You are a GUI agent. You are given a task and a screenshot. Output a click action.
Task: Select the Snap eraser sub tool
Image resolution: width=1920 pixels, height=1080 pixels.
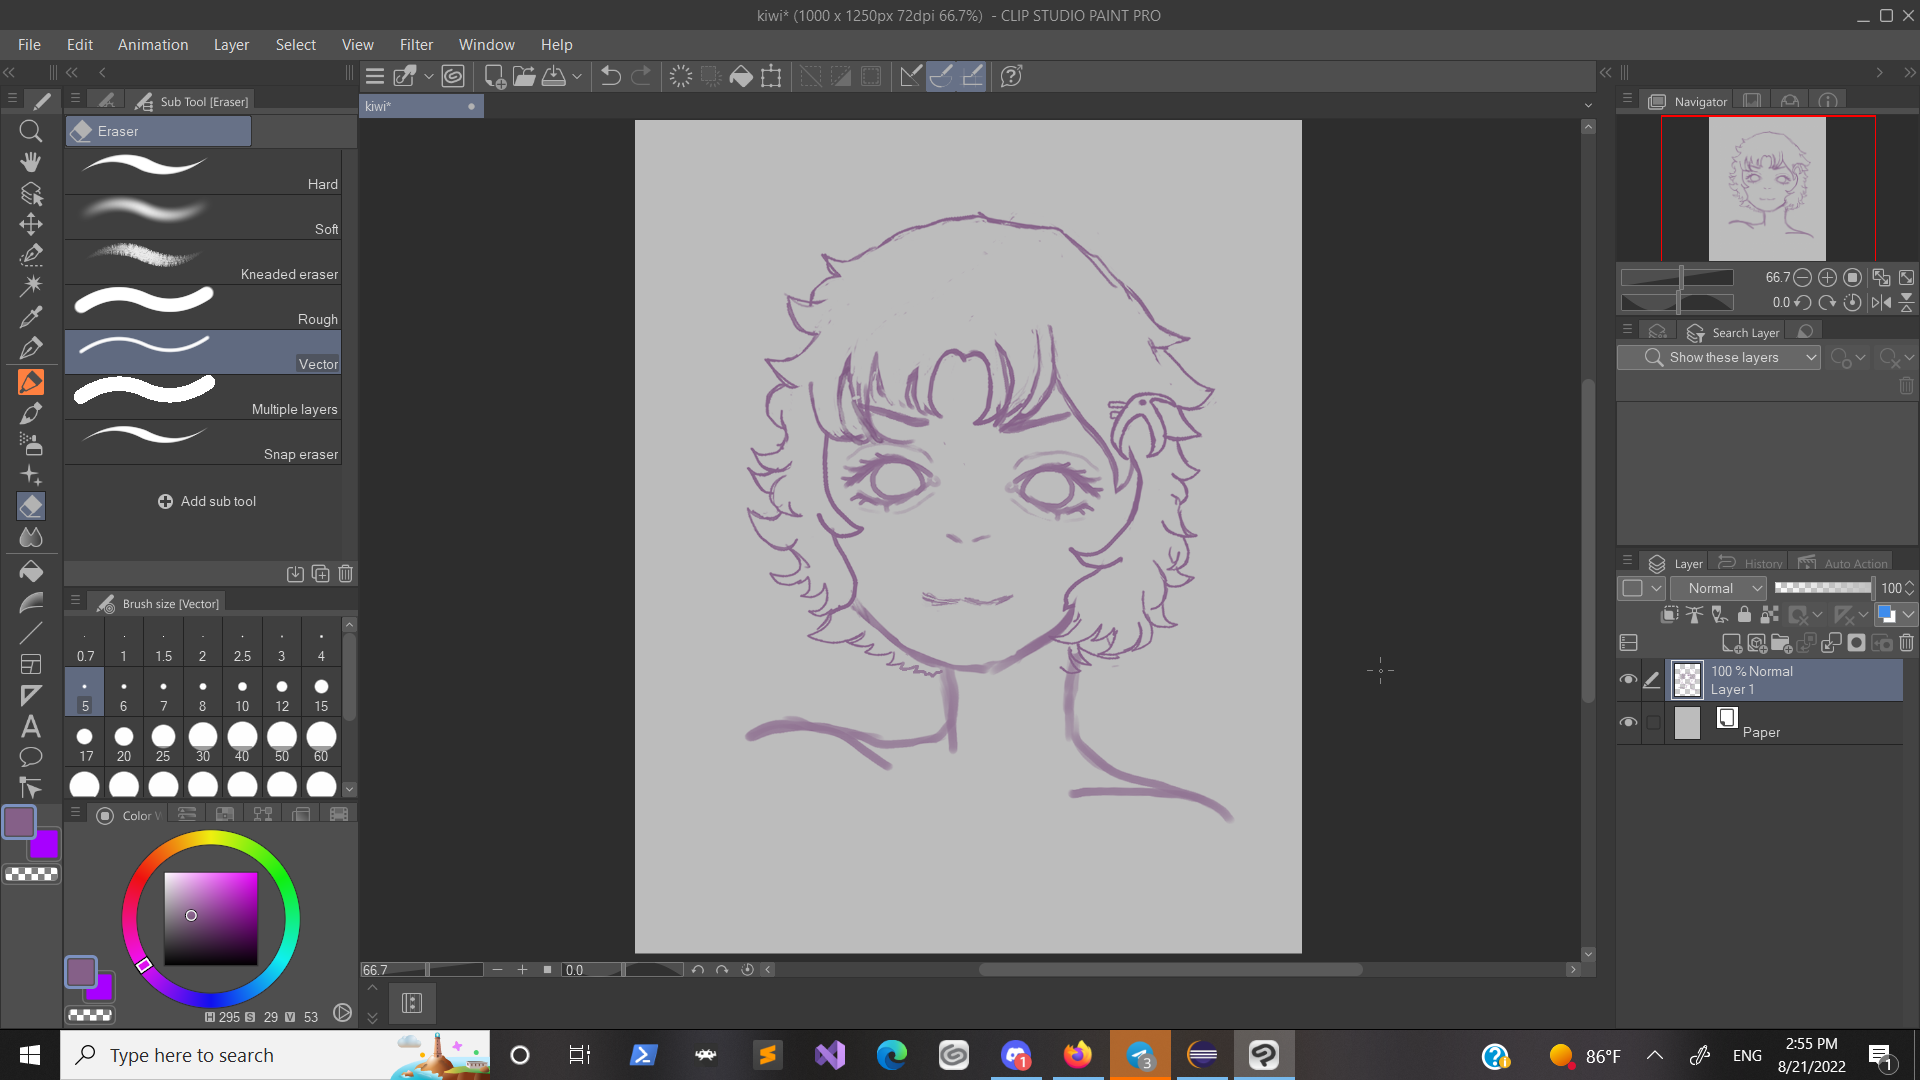(x=203, y=442)
